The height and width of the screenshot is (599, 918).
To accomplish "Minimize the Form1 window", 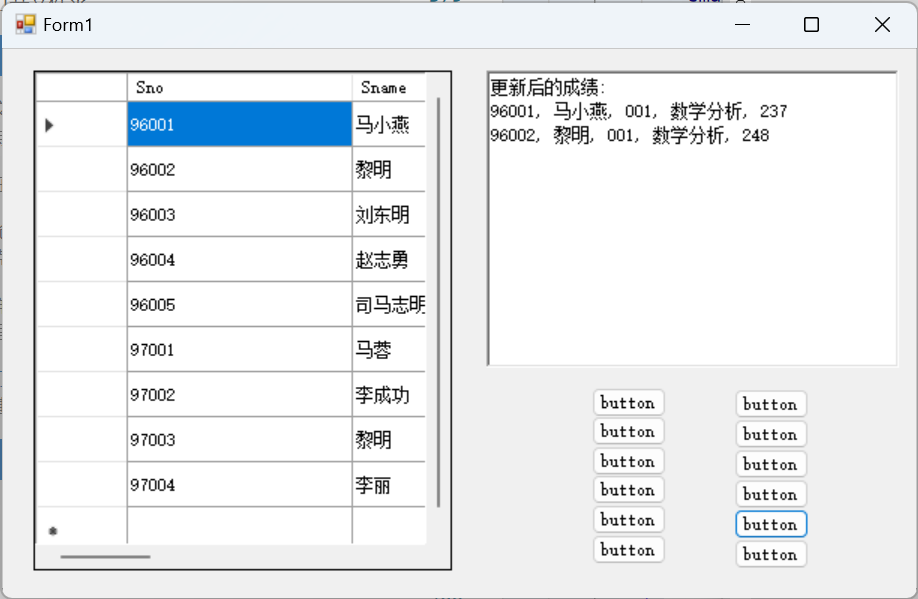I will coord(742,25).
